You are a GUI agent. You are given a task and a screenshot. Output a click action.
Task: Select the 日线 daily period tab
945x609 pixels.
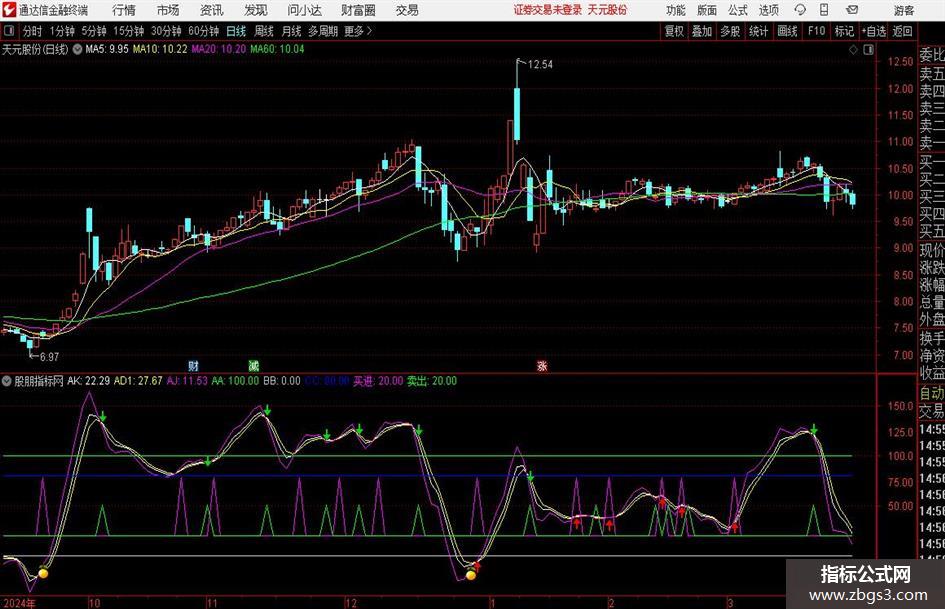[236, 31]
